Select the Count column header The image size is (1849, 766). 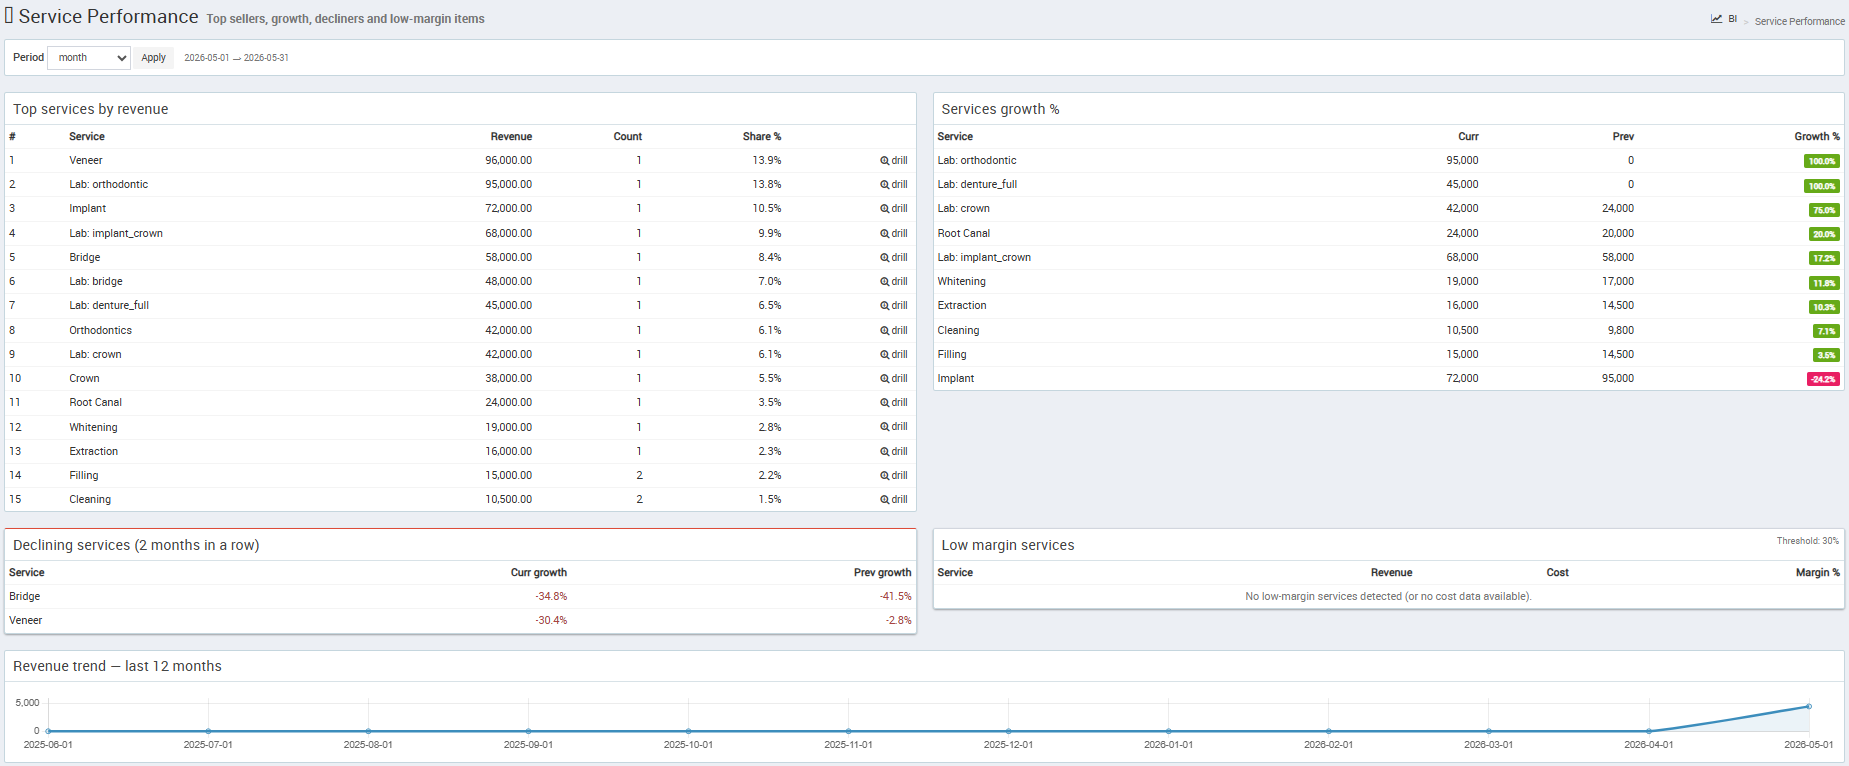pyautogui.click(x=628, y=136)
